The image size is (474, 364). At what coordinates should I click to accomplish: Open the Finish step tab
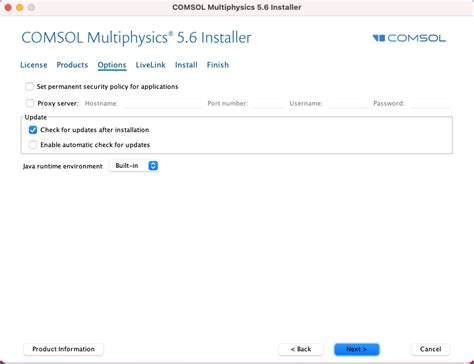click(x=218, y=65)
